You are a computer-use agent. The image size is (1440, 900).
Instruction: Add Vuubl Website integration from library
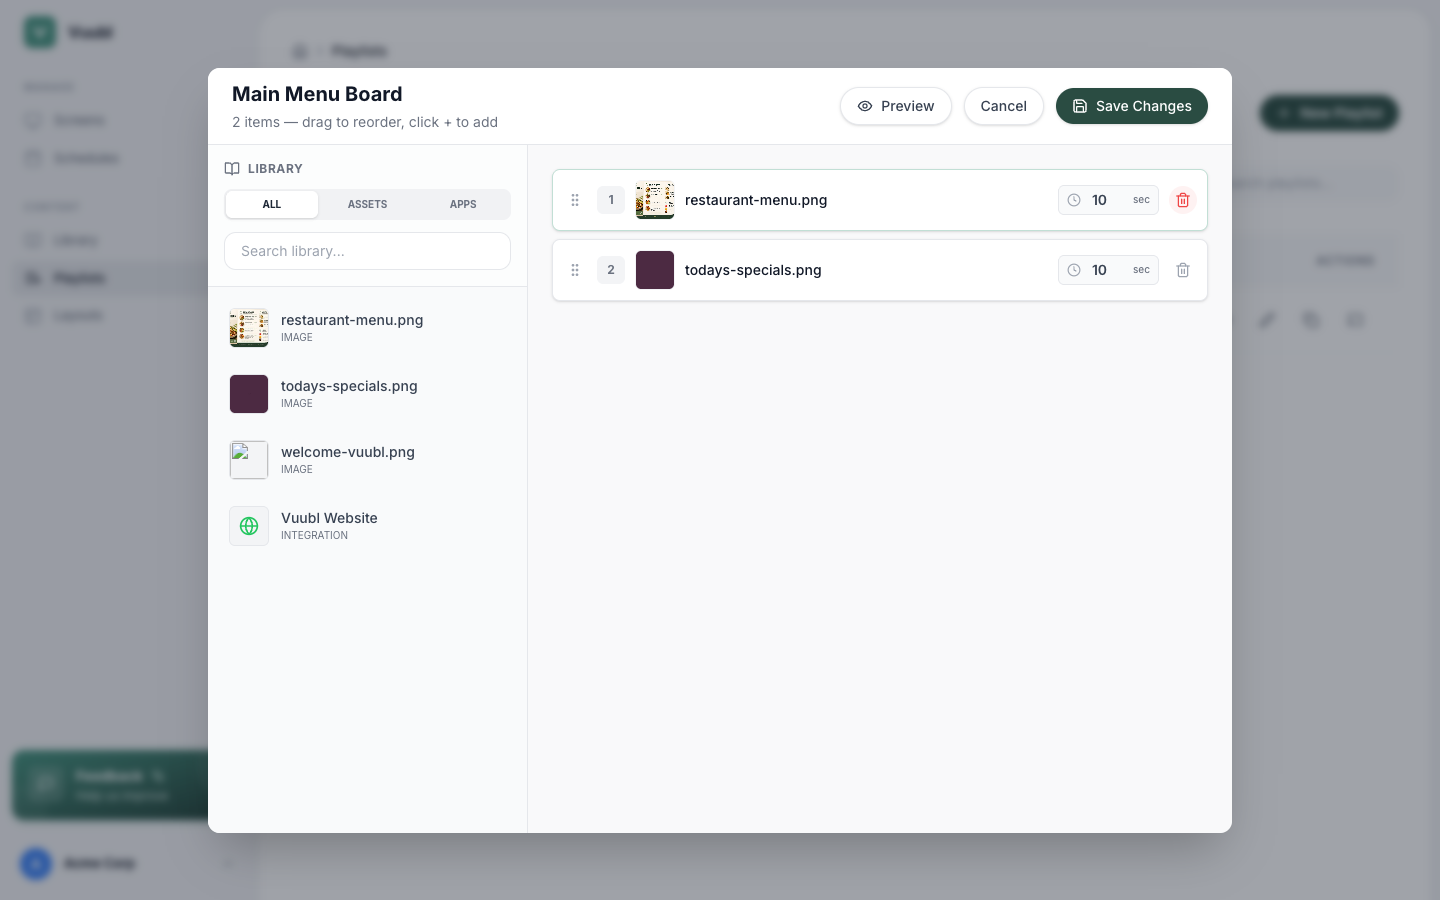tap(367, 526)
